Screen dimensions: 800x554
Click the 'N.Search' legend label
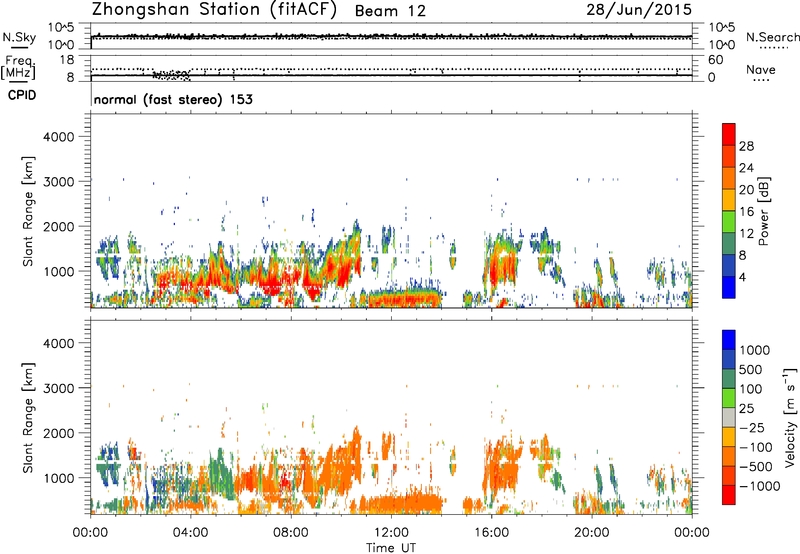[773, 37]
